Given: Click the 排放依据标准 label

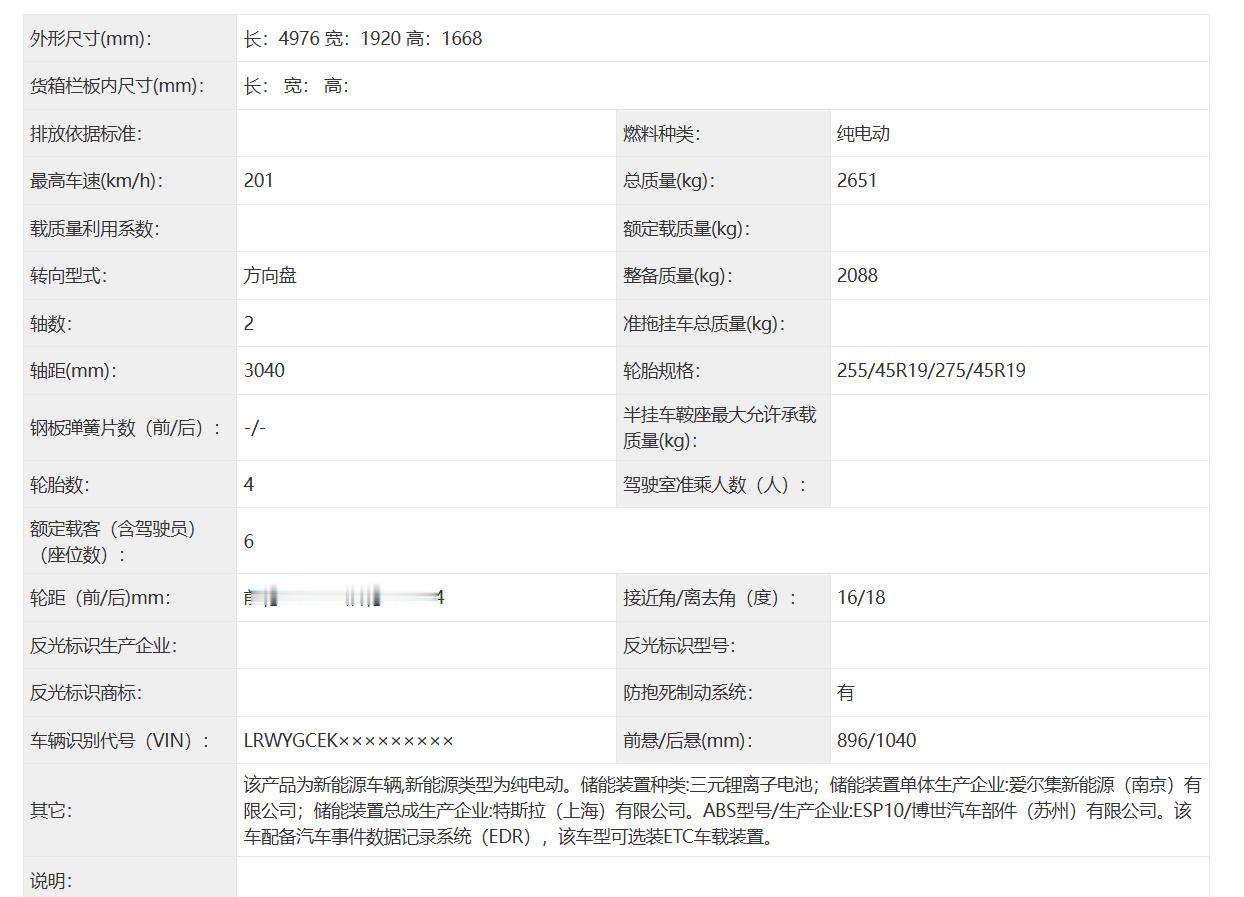Looking at the screenshot, I should point(86,134).
